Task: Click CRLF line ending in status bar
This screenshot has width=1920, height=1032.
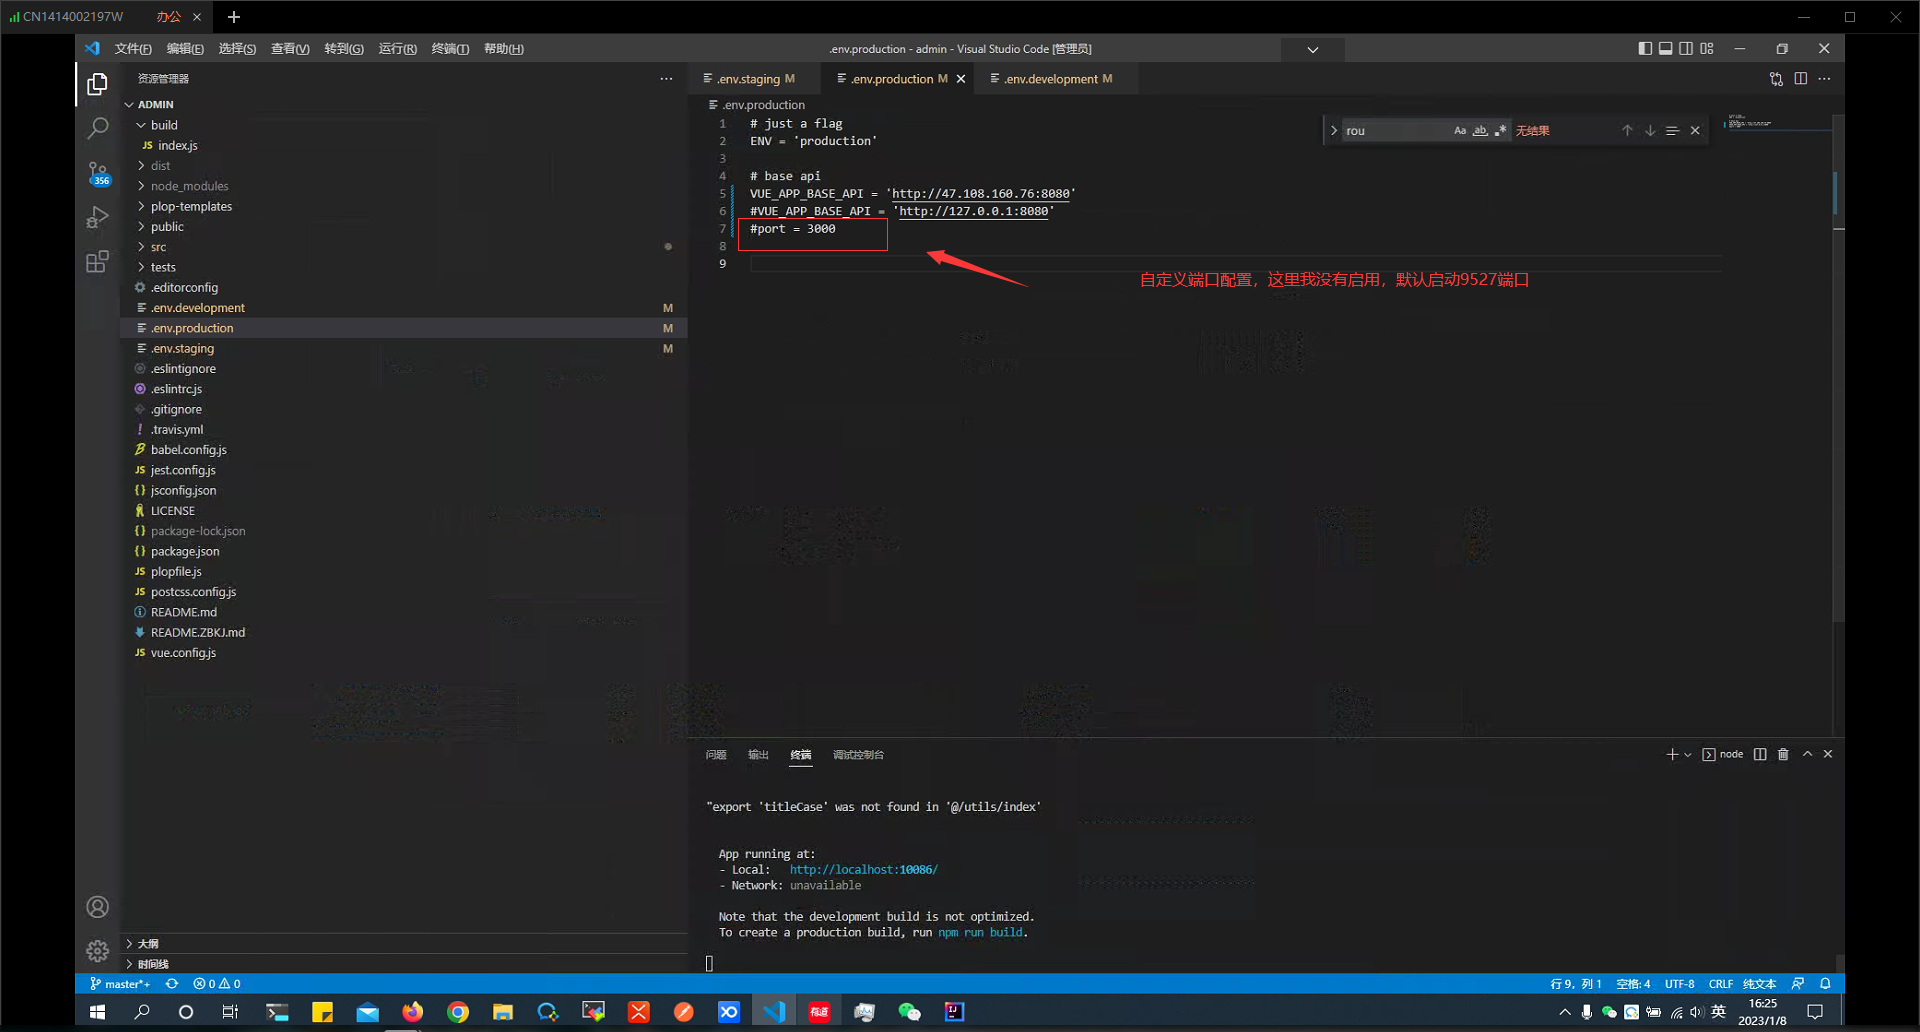Action: pyautogui.click(x=1721, y=984)
